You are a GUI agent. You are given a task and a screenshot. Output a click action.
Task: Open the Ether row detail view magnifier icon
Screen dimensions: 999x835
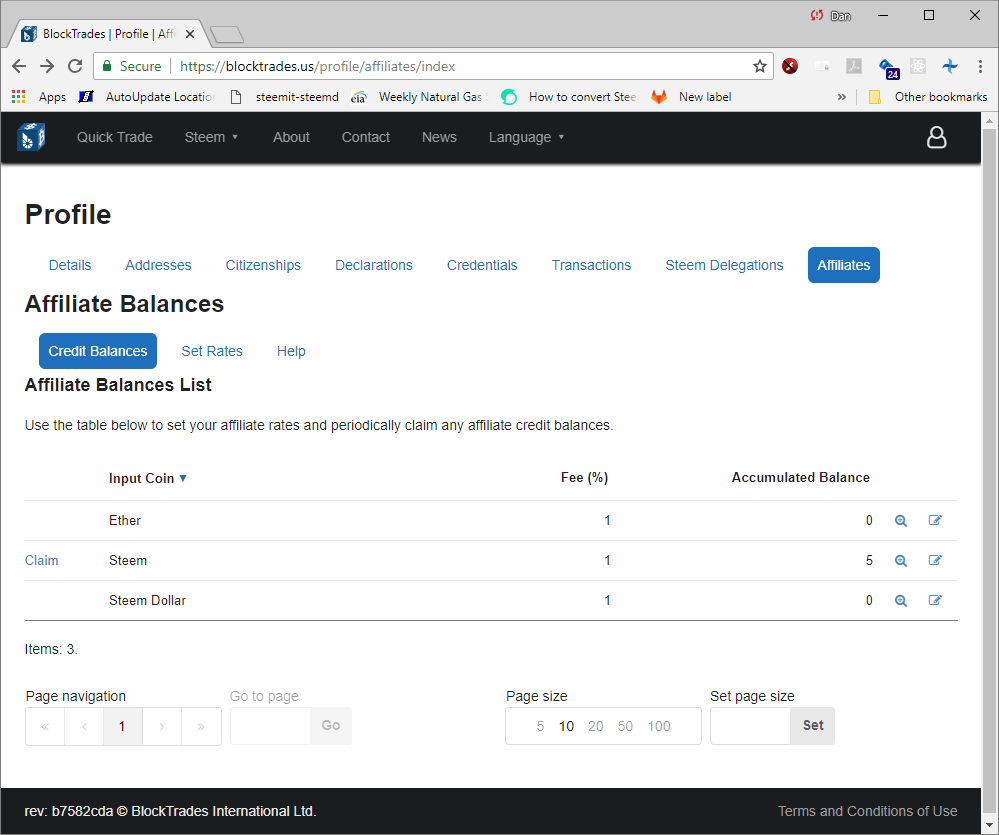coord(901,520)
